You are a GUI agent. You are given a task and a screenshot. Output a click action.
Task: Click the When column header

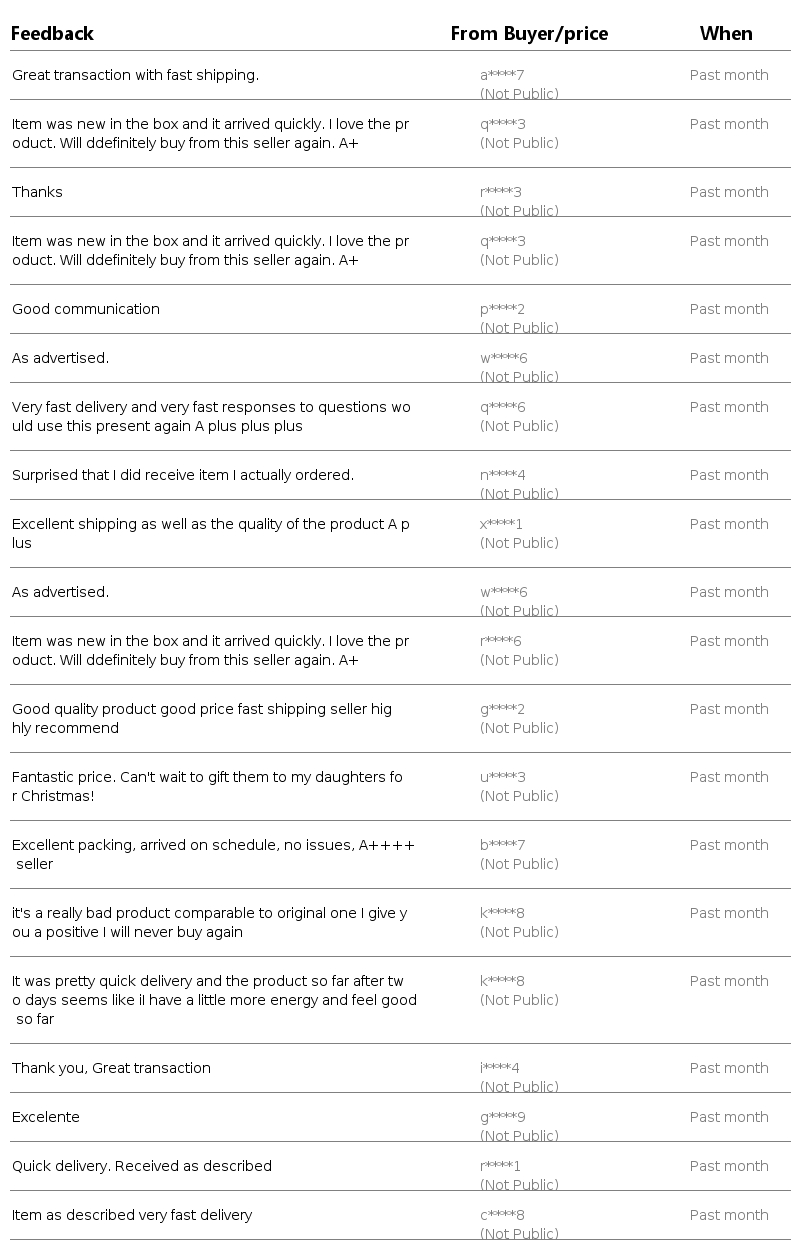pyautogui.click(x=726, y=34)
